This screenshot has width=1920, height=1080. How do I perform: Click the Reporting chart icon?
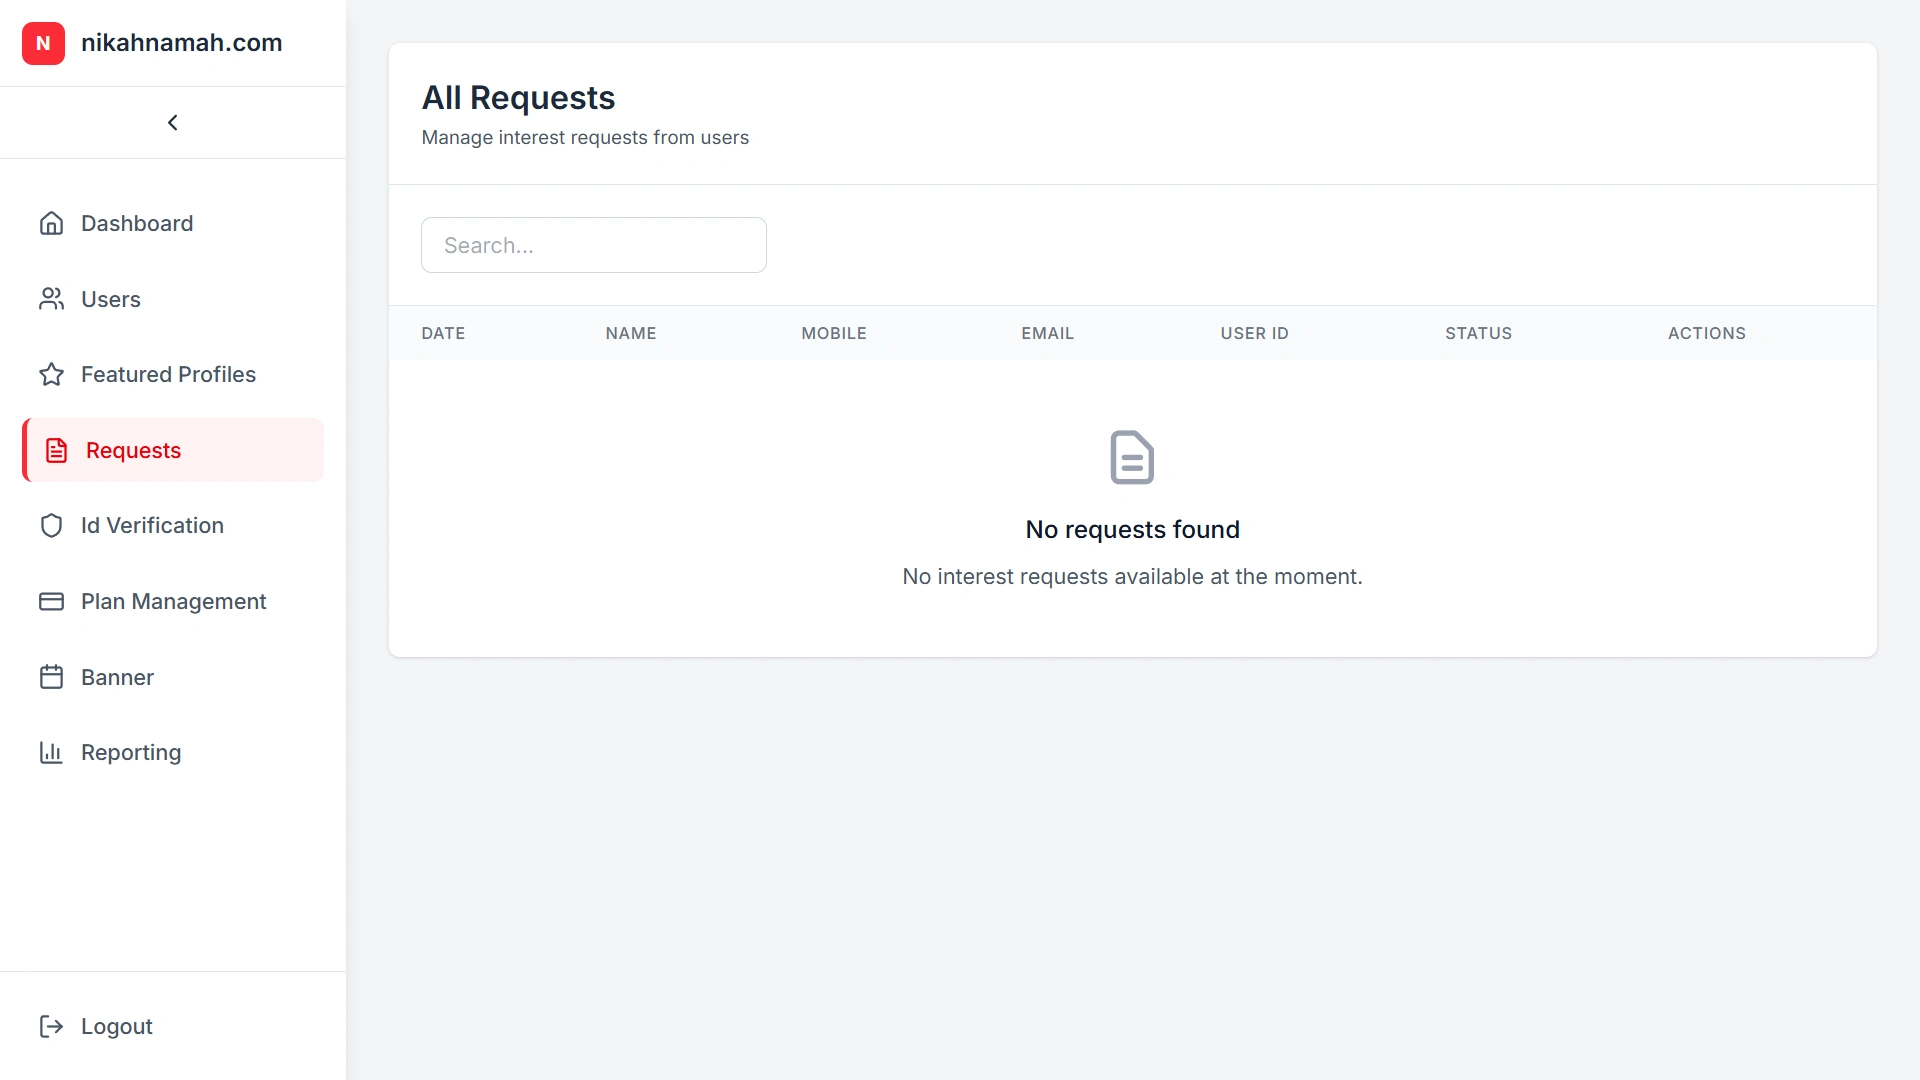click(x=51, y=752)
